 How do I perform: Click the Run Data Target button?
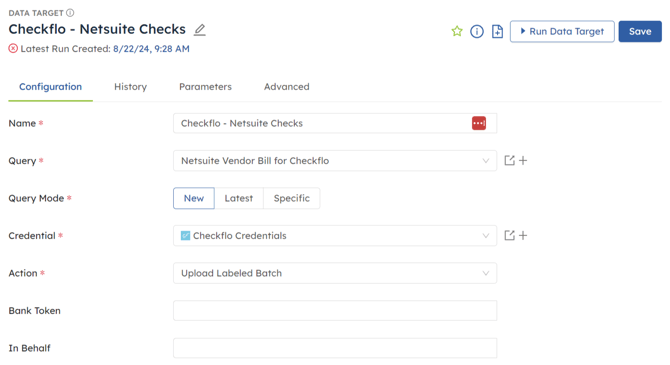coord(562,31)
